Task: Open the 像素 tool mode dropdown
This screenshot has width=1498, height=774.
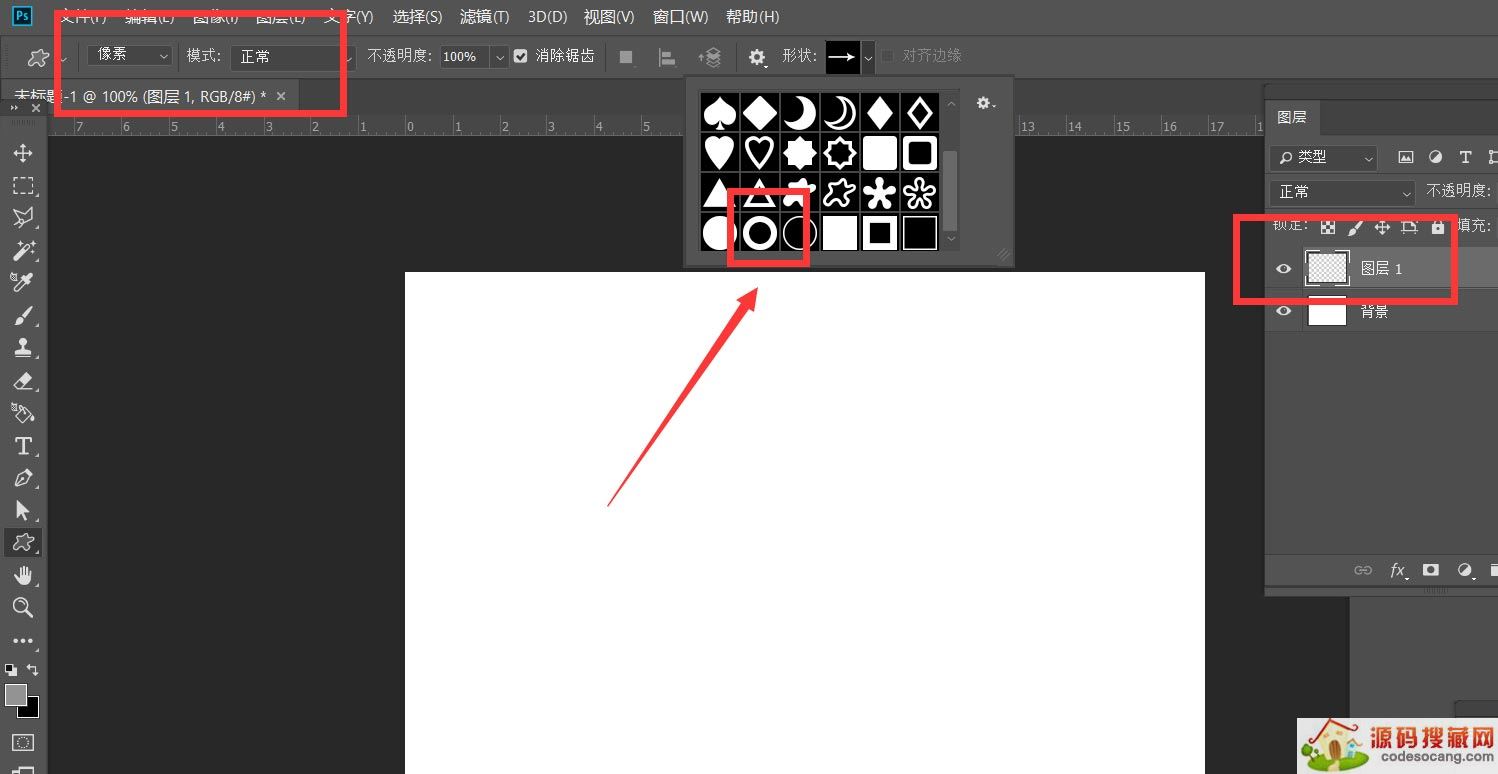Action: click(x=130, y=56)
